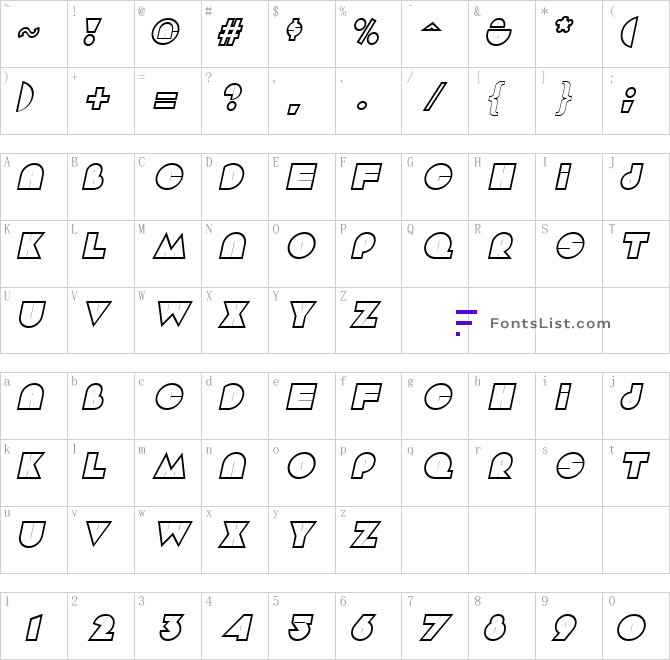The height and width of the screenshot is (660, 670).
Task: Select the lowercase w glyph cell
Action: click(x=168, y=540)
